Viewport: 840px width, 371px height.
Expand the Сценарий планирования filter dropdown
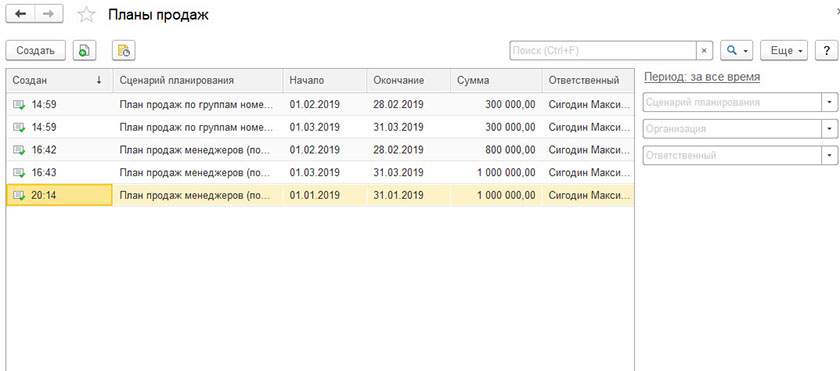[x=830, y=102]
